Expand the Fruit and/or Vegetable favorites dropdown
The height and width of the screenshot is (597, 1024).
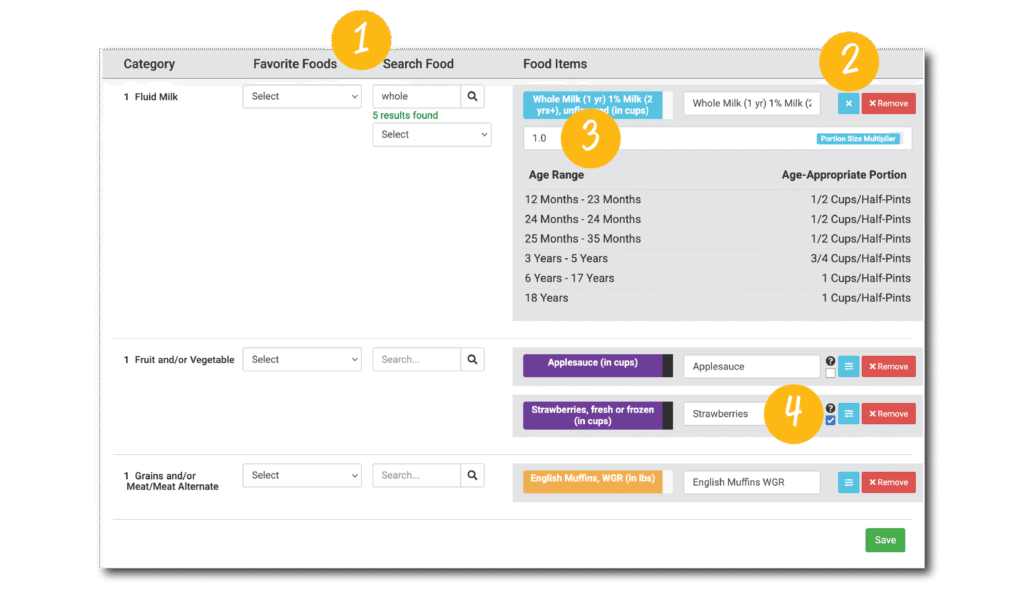pyautogui.click(x=302, y=360)
